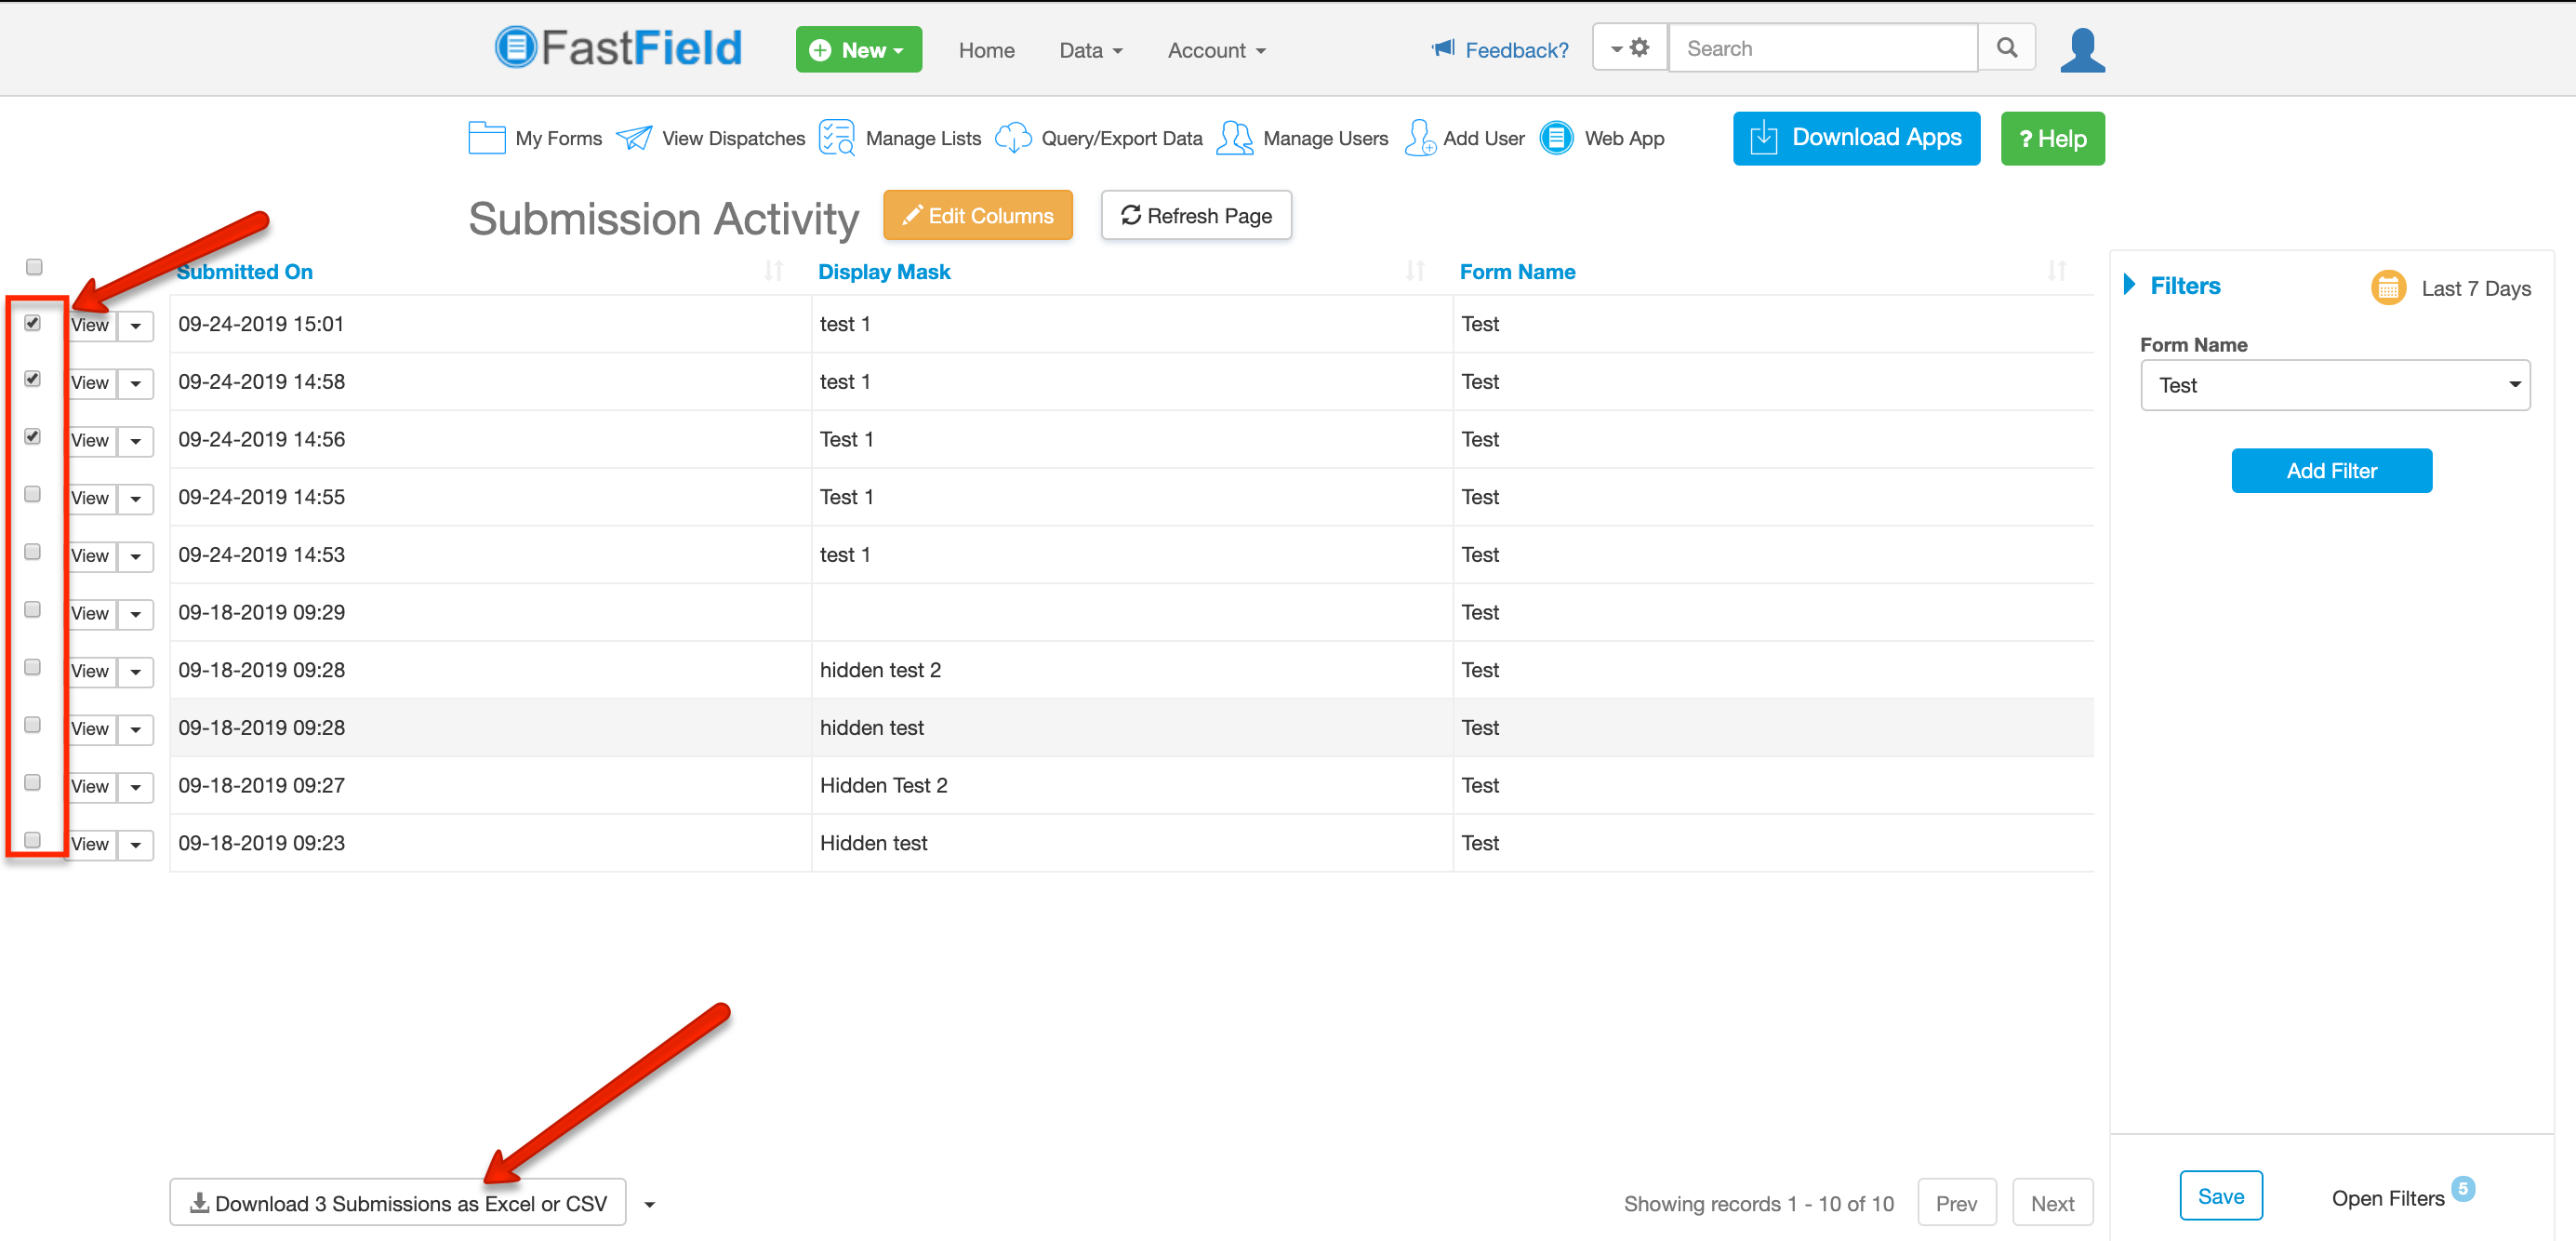
Task: Click the Manage Lists checklist icon
Action: coord(836,138)
